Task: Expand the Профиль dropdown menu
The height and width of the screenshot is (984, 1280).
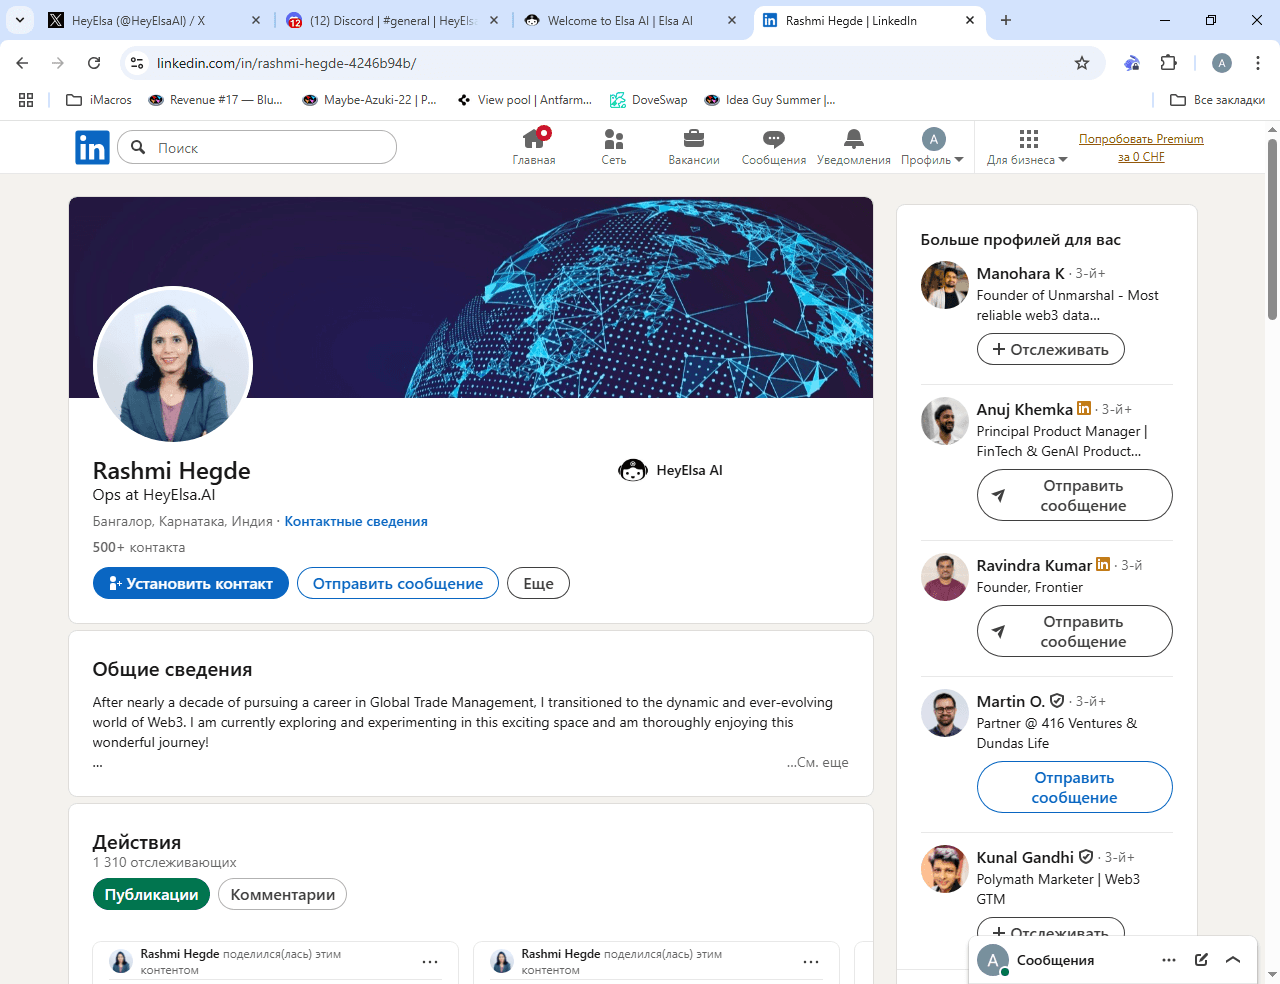Action: coord(932,147)
